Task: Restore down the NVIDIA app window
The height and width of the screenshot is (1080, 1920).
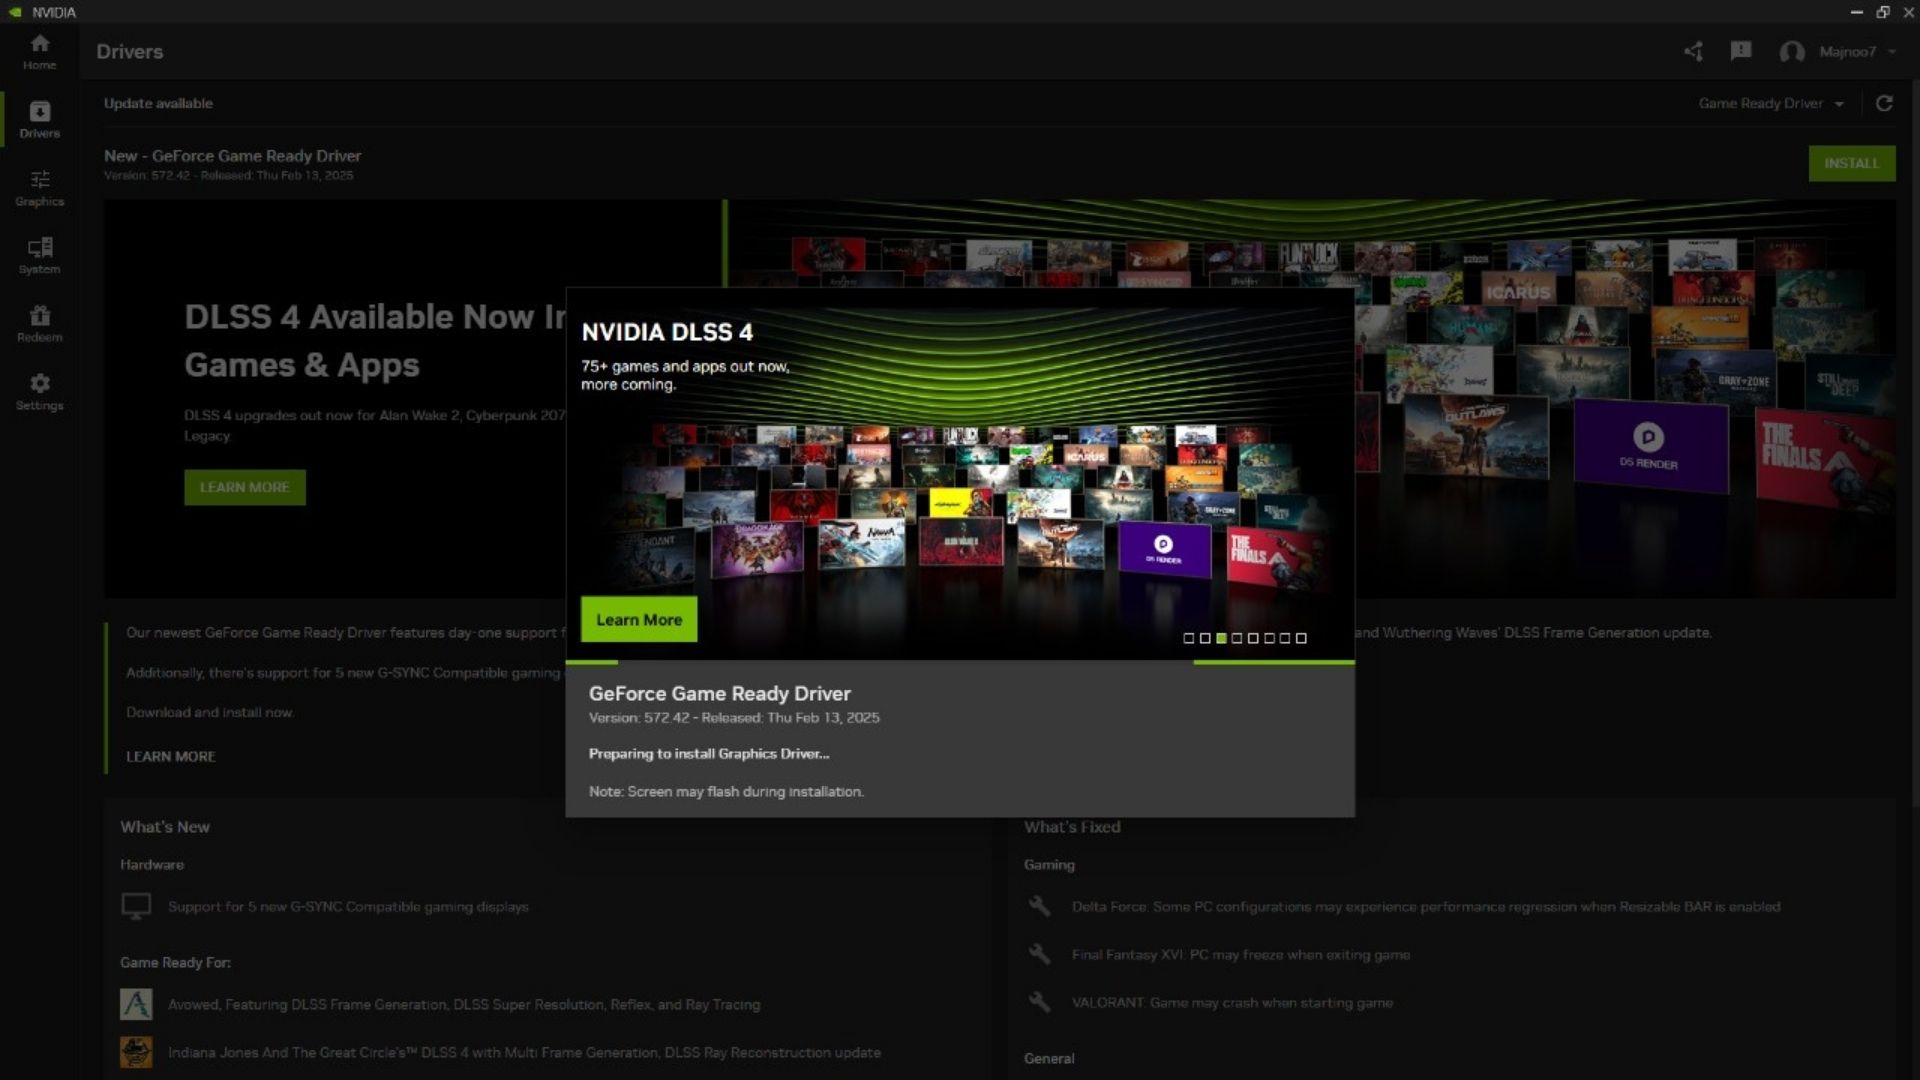Action: pyautogui.click(x=1883, y=12)
